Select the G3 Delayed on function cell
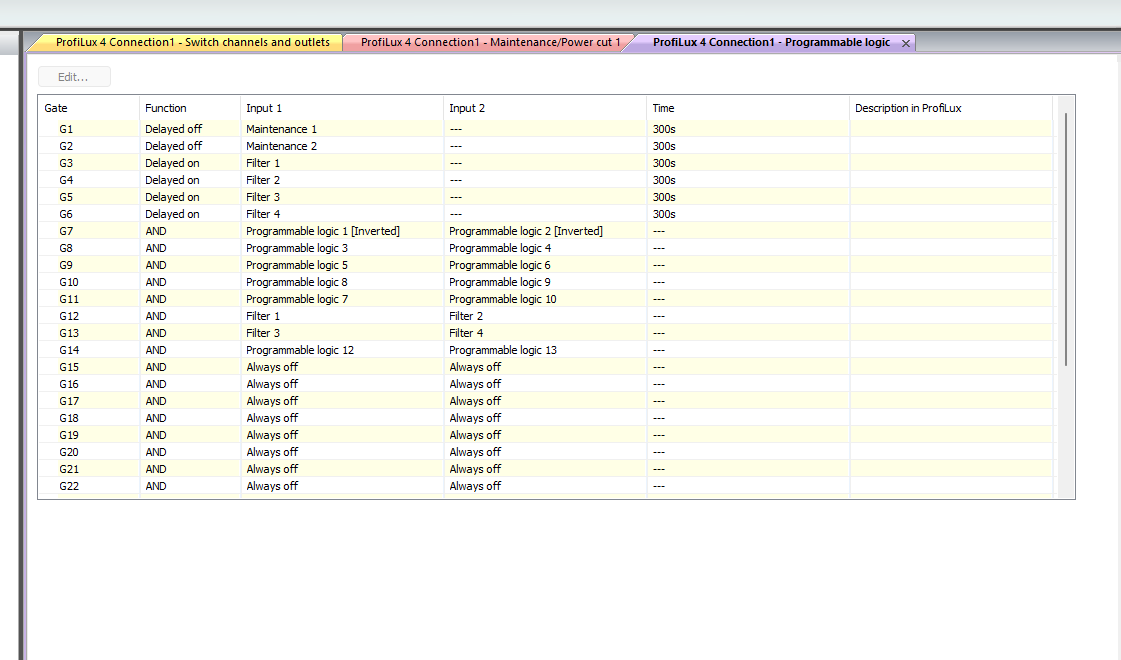1121x660 pixels. point(172,163)
